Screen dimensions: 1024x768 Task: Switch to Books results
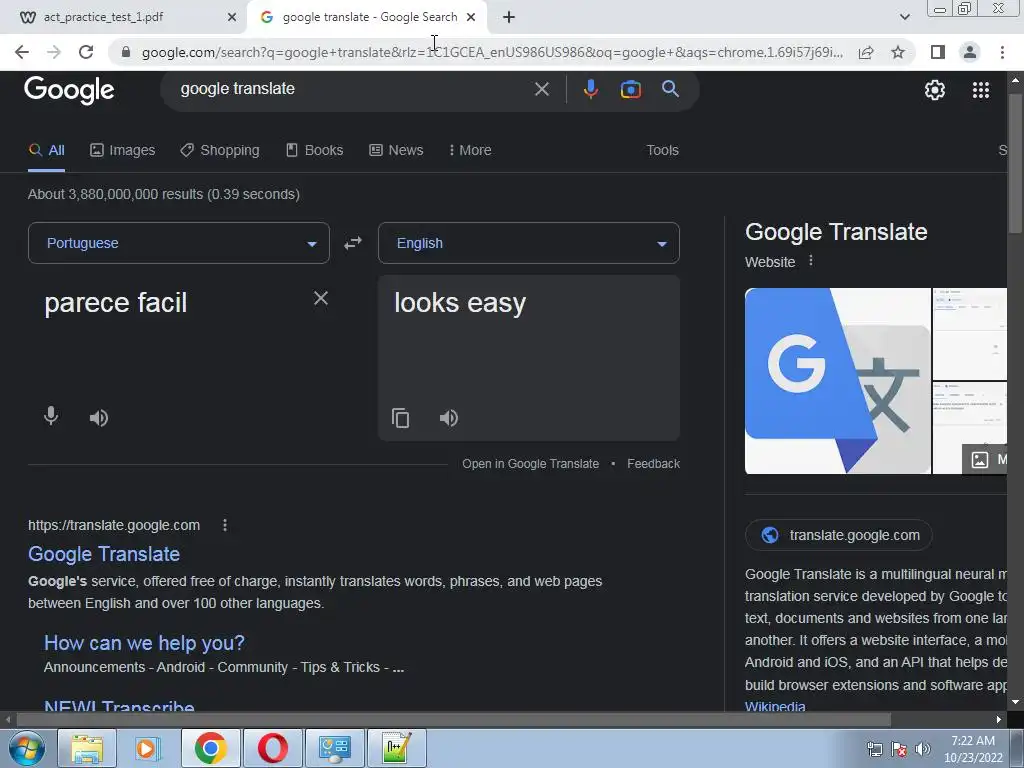[315, 150]
